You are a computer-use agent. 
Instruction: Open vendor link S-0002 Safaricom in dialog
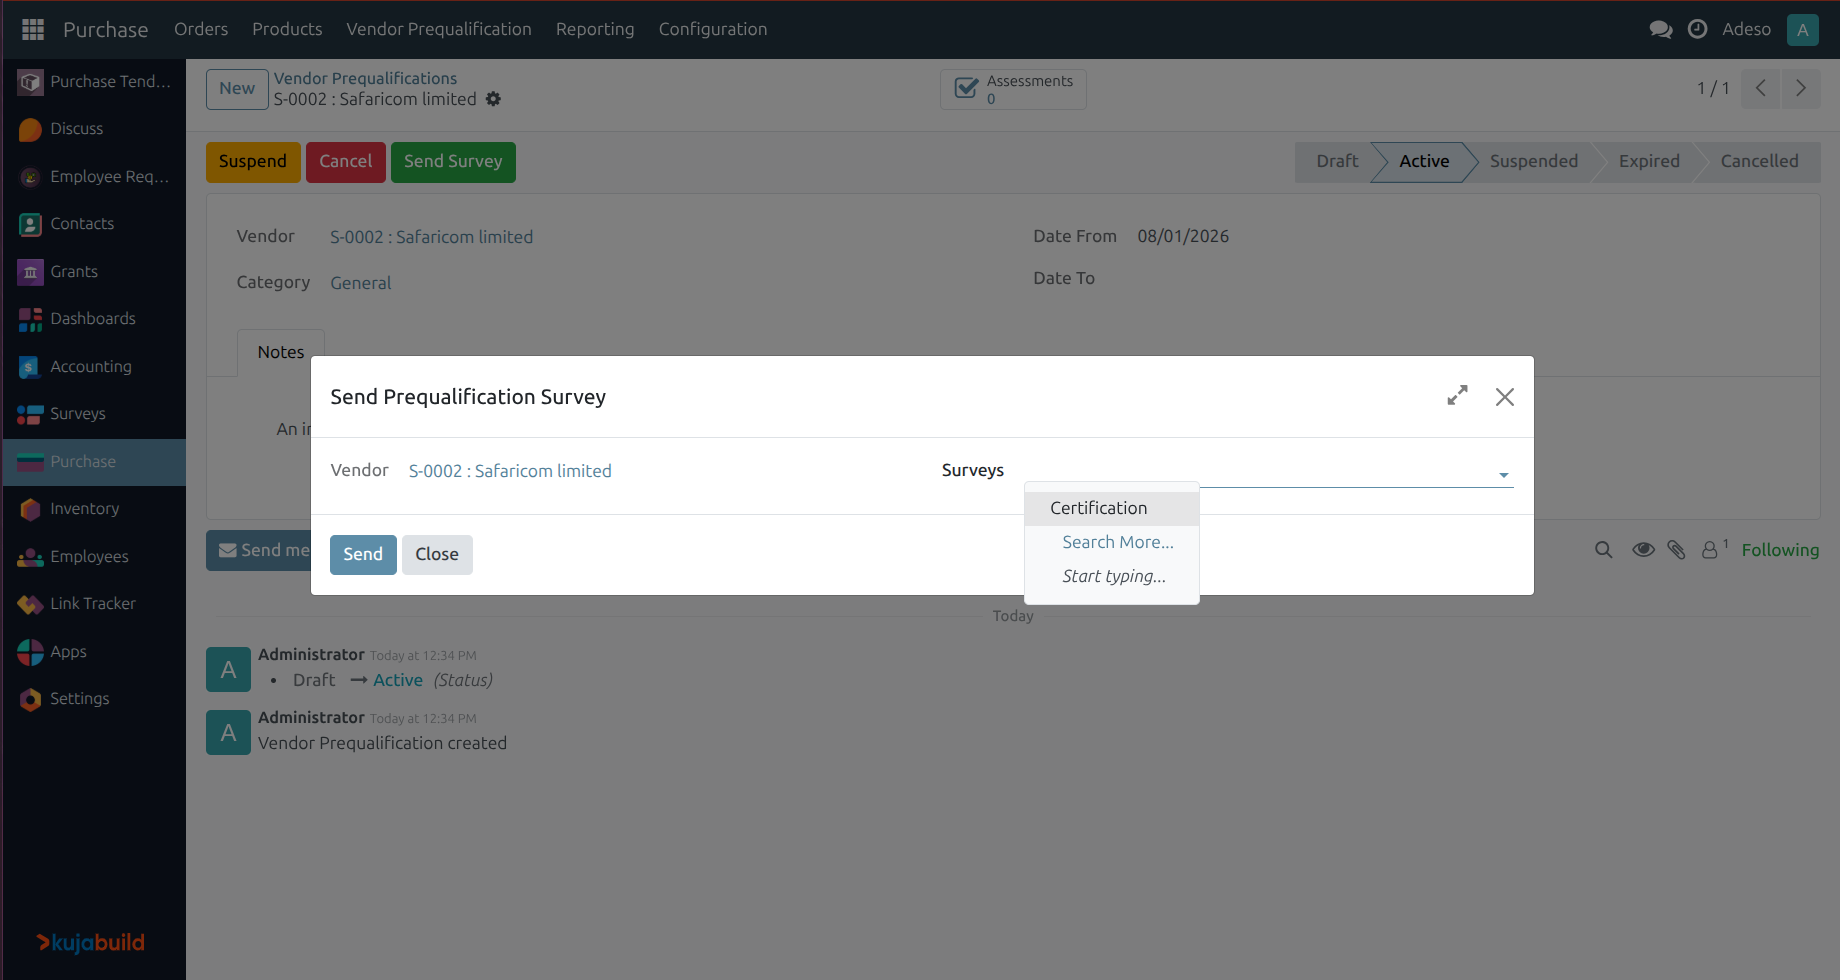510,471
